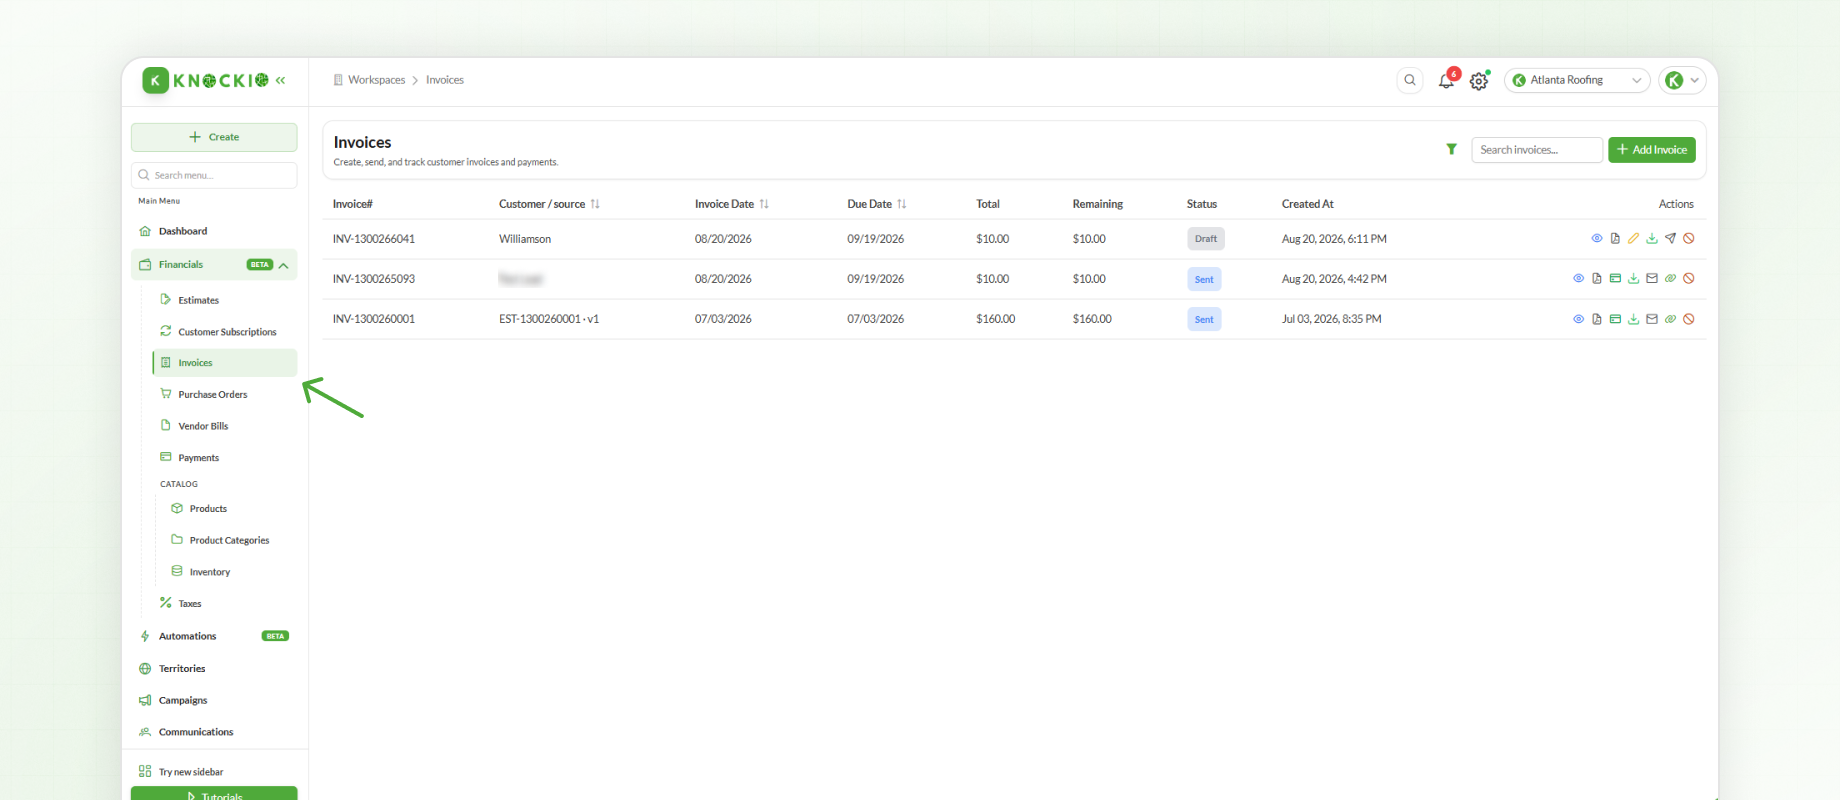Open notifications bell with 6 badge
Image resolution: width=1840 pixels, height=800 pixels.
click(x=1447, y=80)
